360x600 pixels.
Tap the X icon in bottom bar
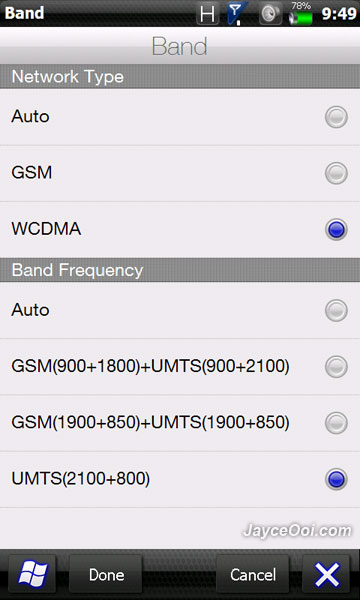[327, 574]
